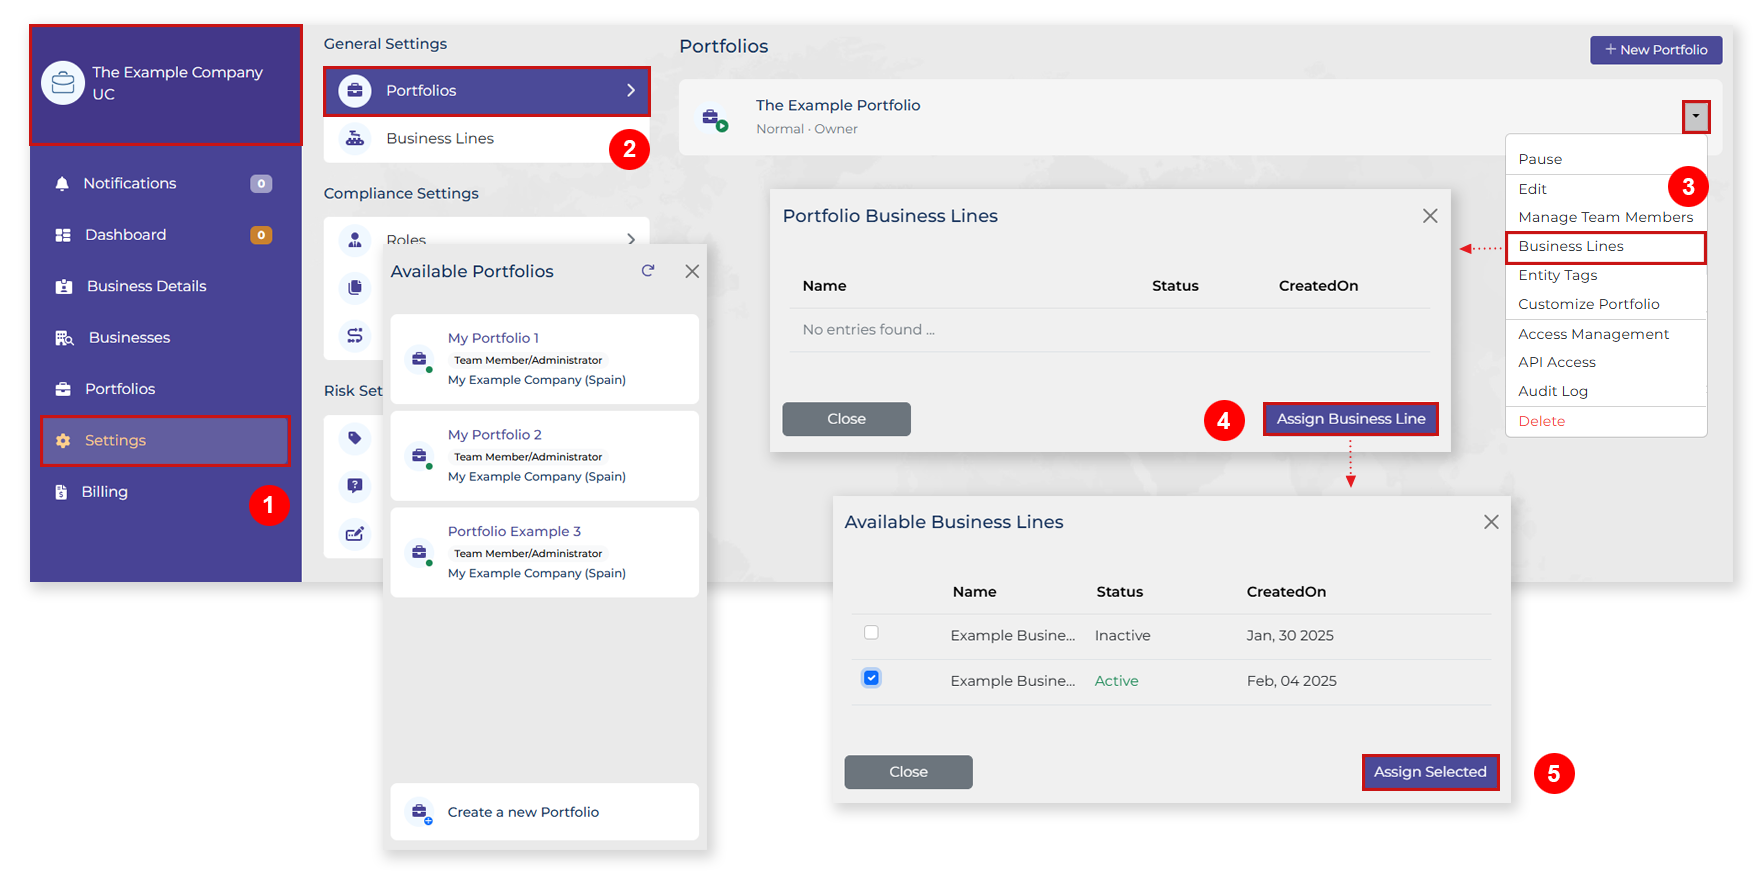Image resolution: width=1760 pixels, height=882 pixels.
Task: Click the 'Jan, 30 2025' date cell
Action: 1290,636
